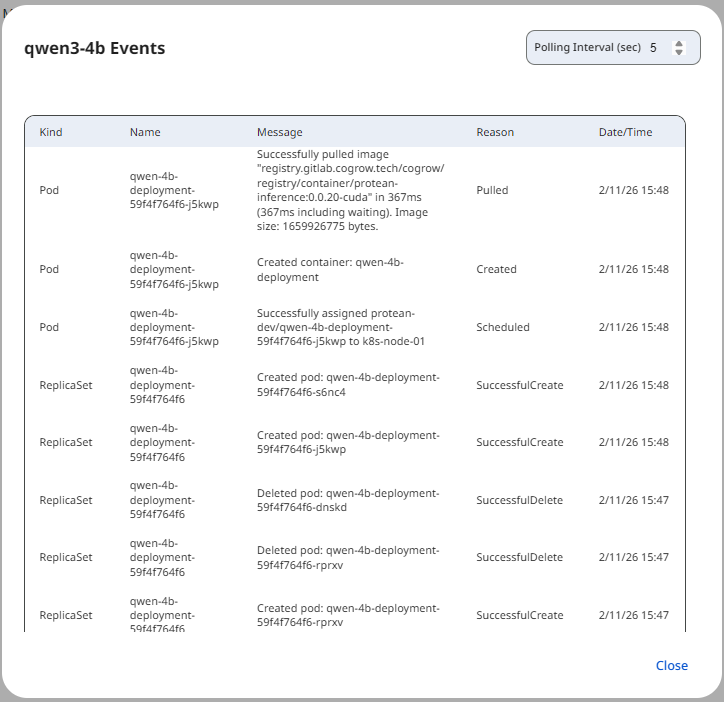Screen dimensions: 724x702
Task: Click the Reason column header
Action: click(495, 132)
